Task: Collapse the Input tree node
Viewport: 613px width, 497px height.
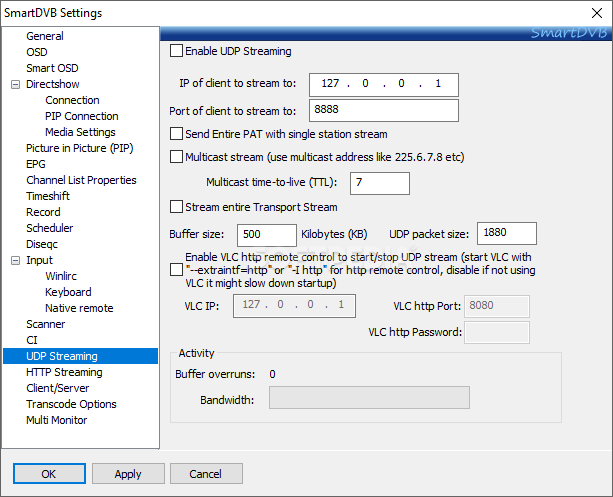Action: point(15,260)
